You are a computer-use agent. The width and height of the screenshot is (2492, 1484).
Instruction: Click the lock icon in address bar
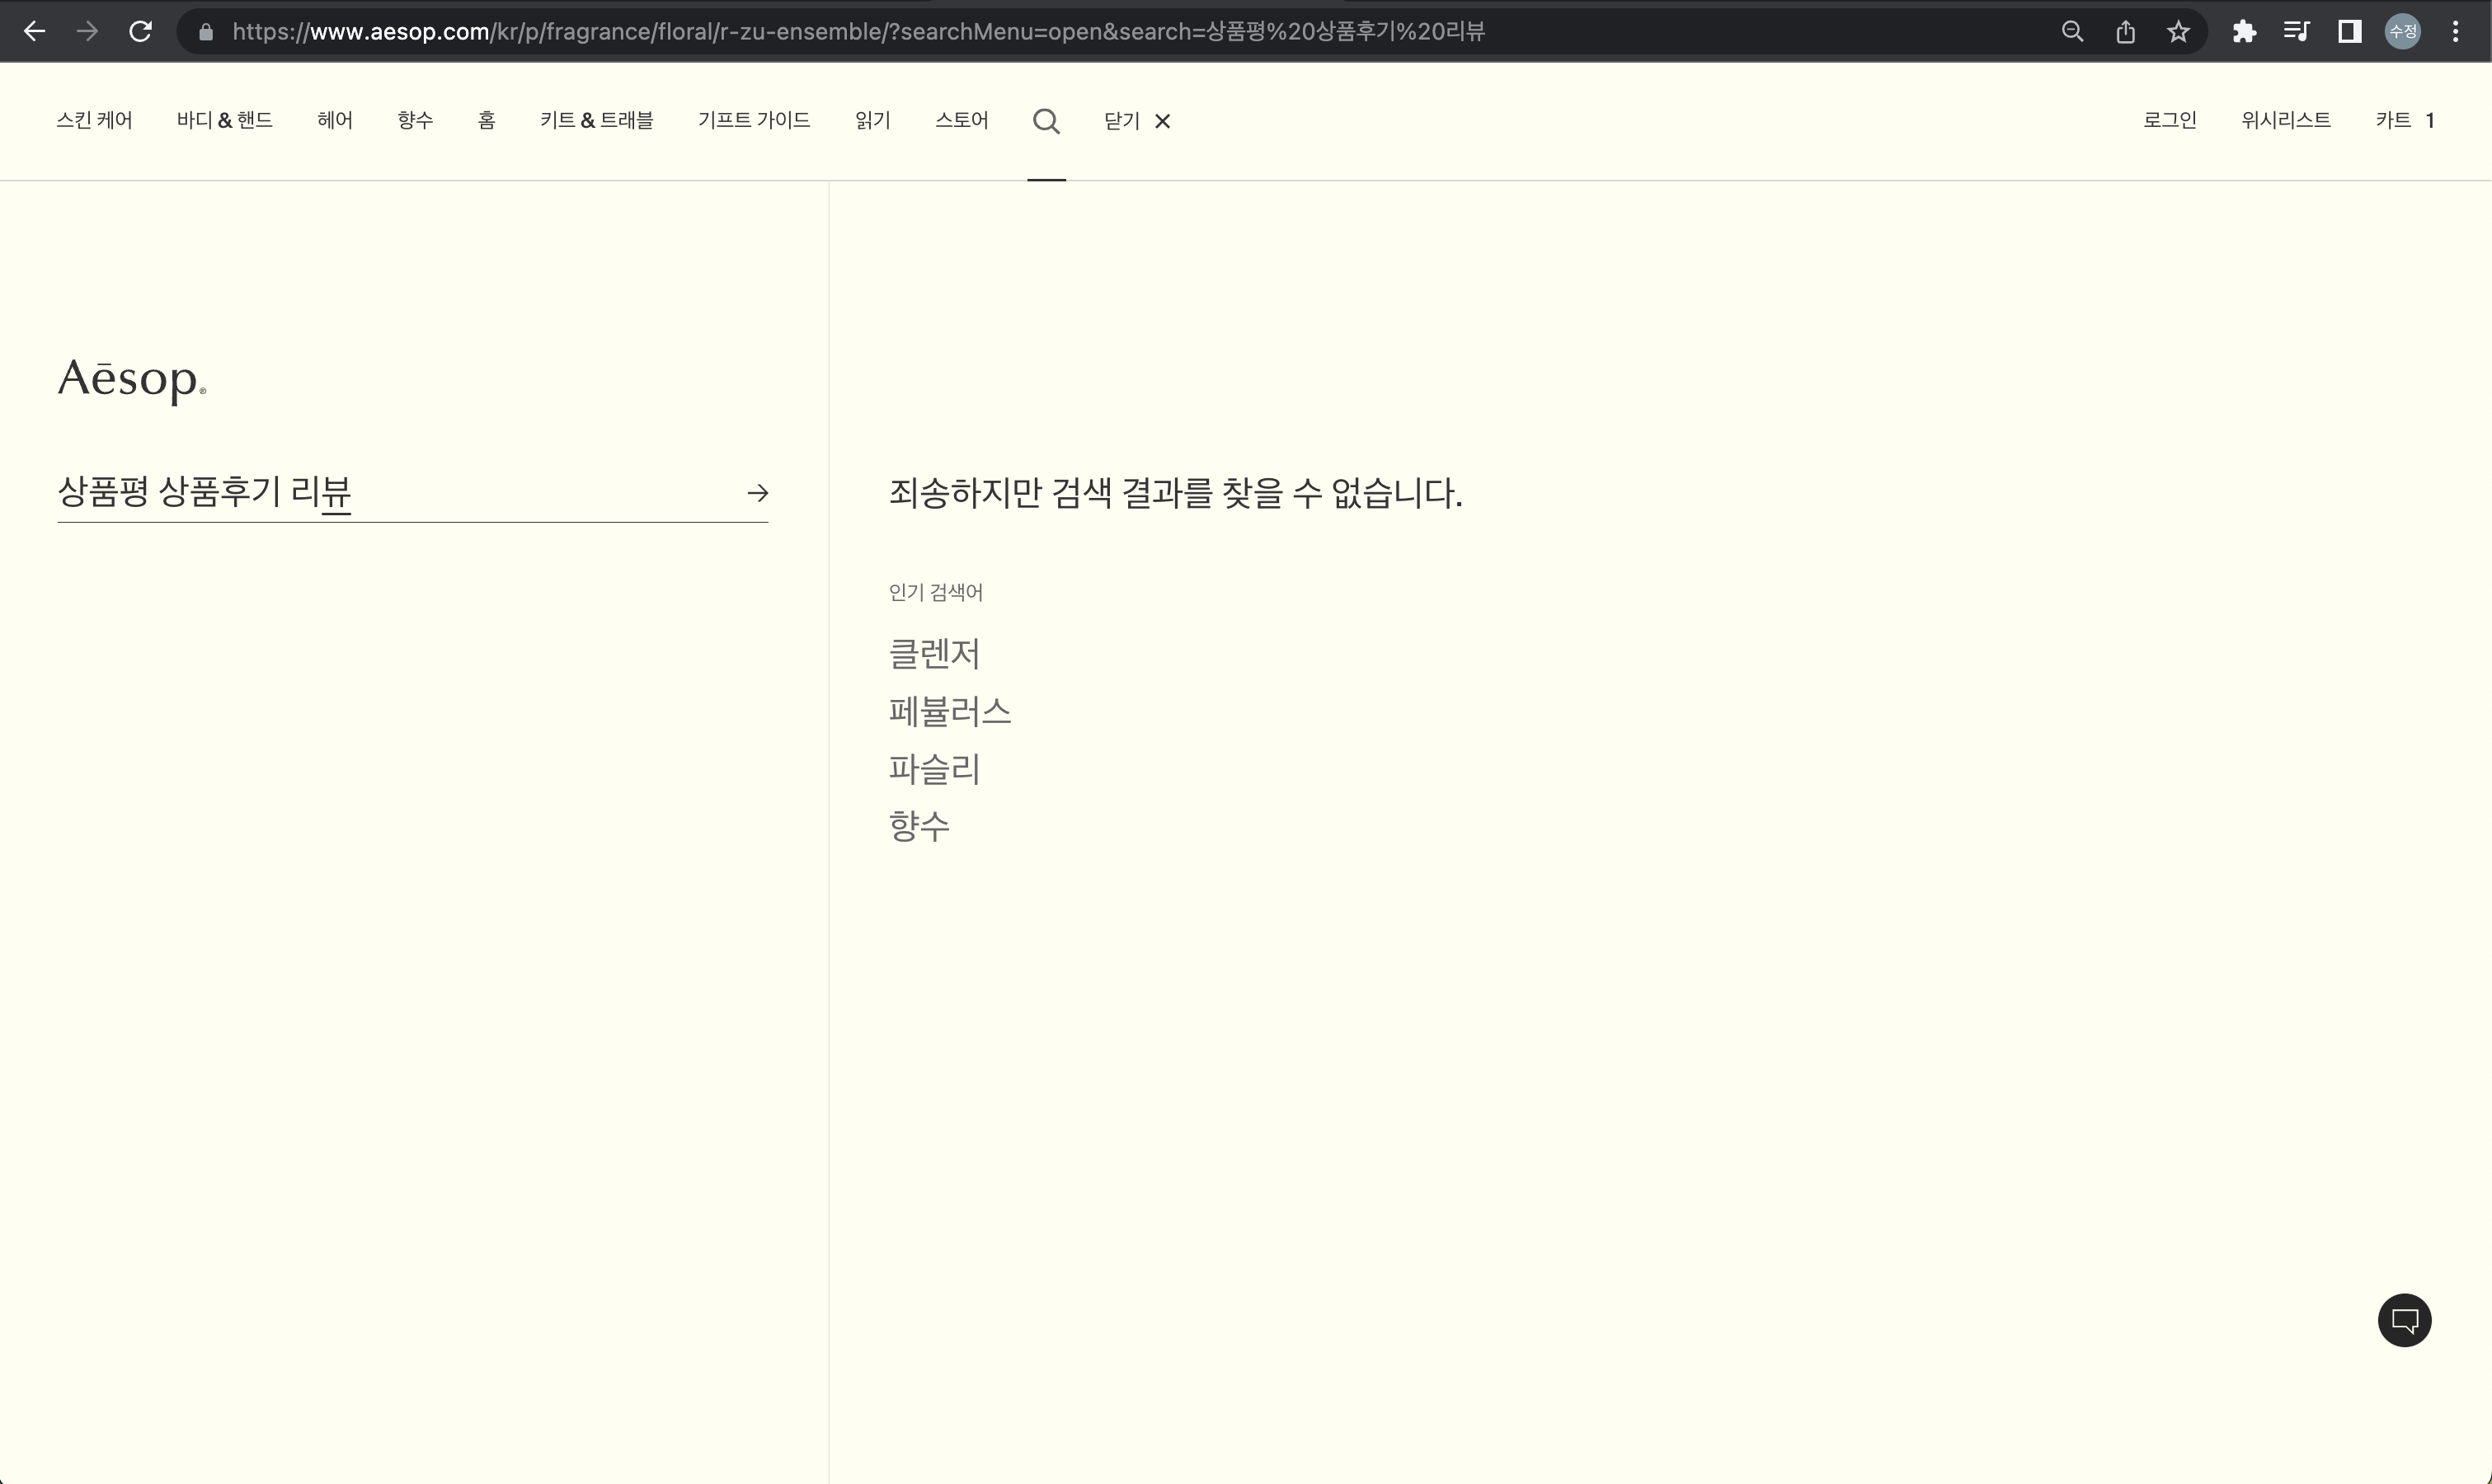click(206, 32)
